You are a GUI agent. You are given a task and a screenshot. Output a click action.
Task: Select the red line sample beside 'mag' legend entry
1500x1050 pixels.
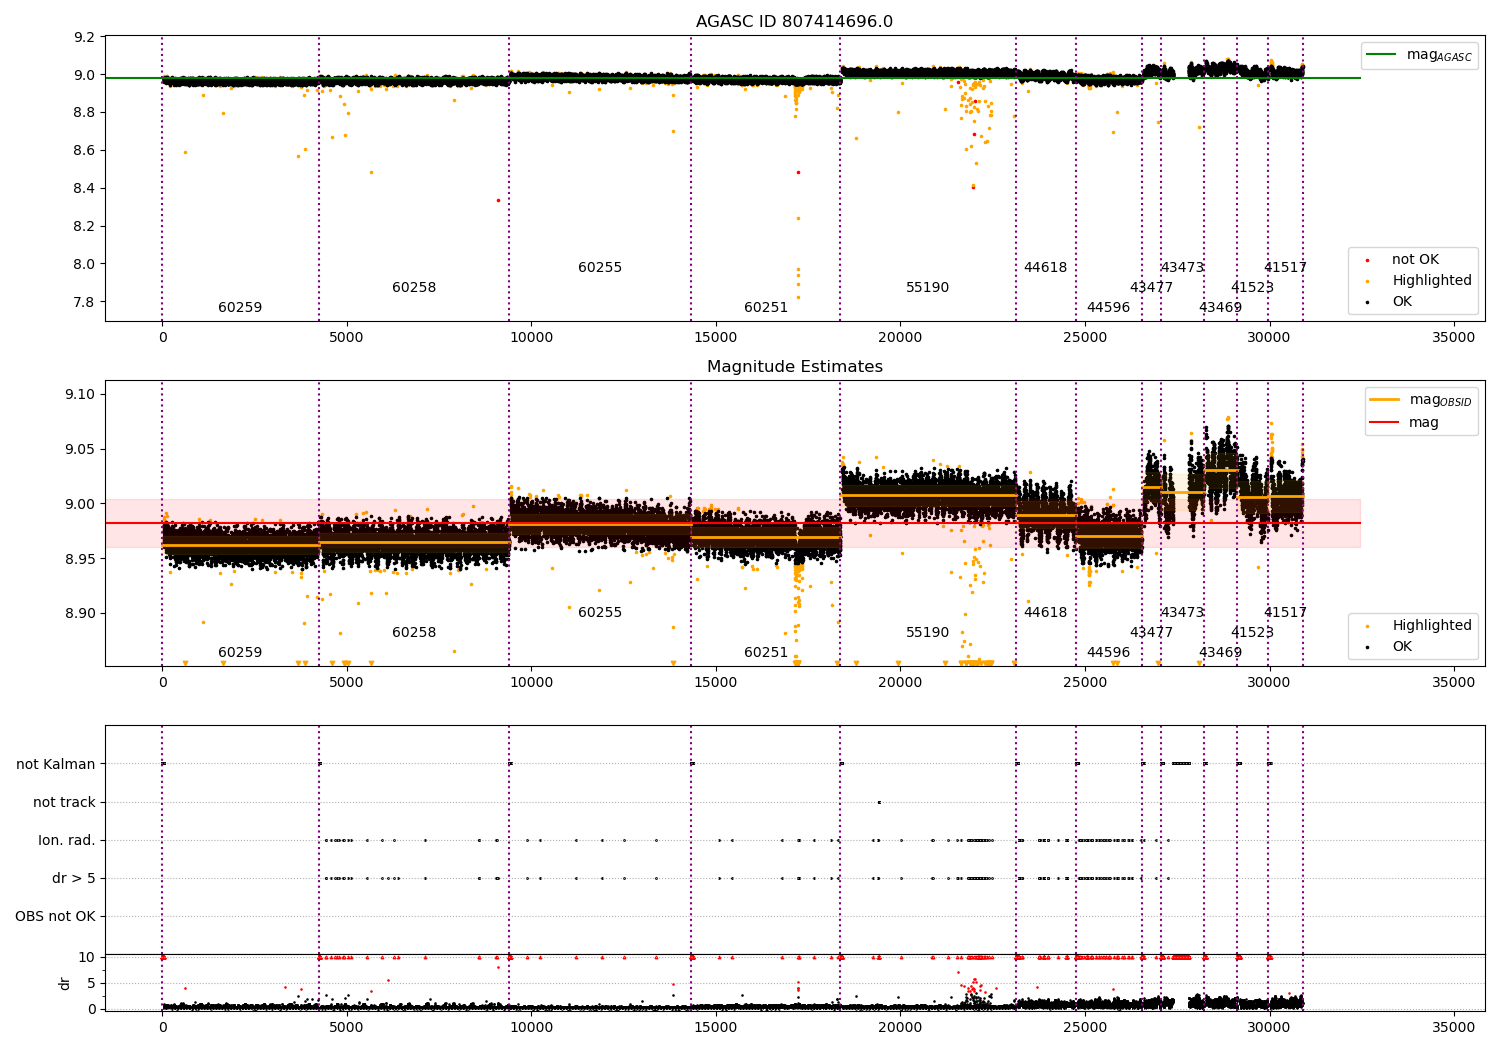[x=1385, y=422]
